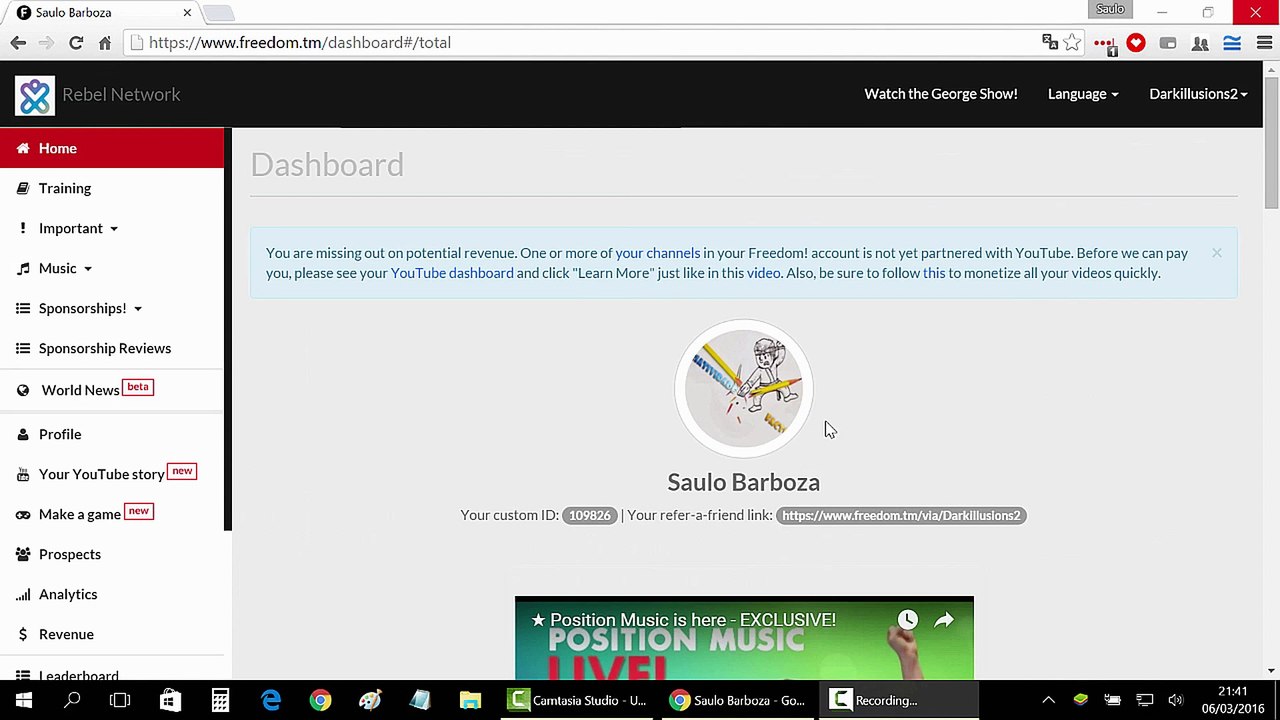This screenshot has width=1280, height=720.
Task: Open Windows taskbar search
Action: tap(72, 700)
